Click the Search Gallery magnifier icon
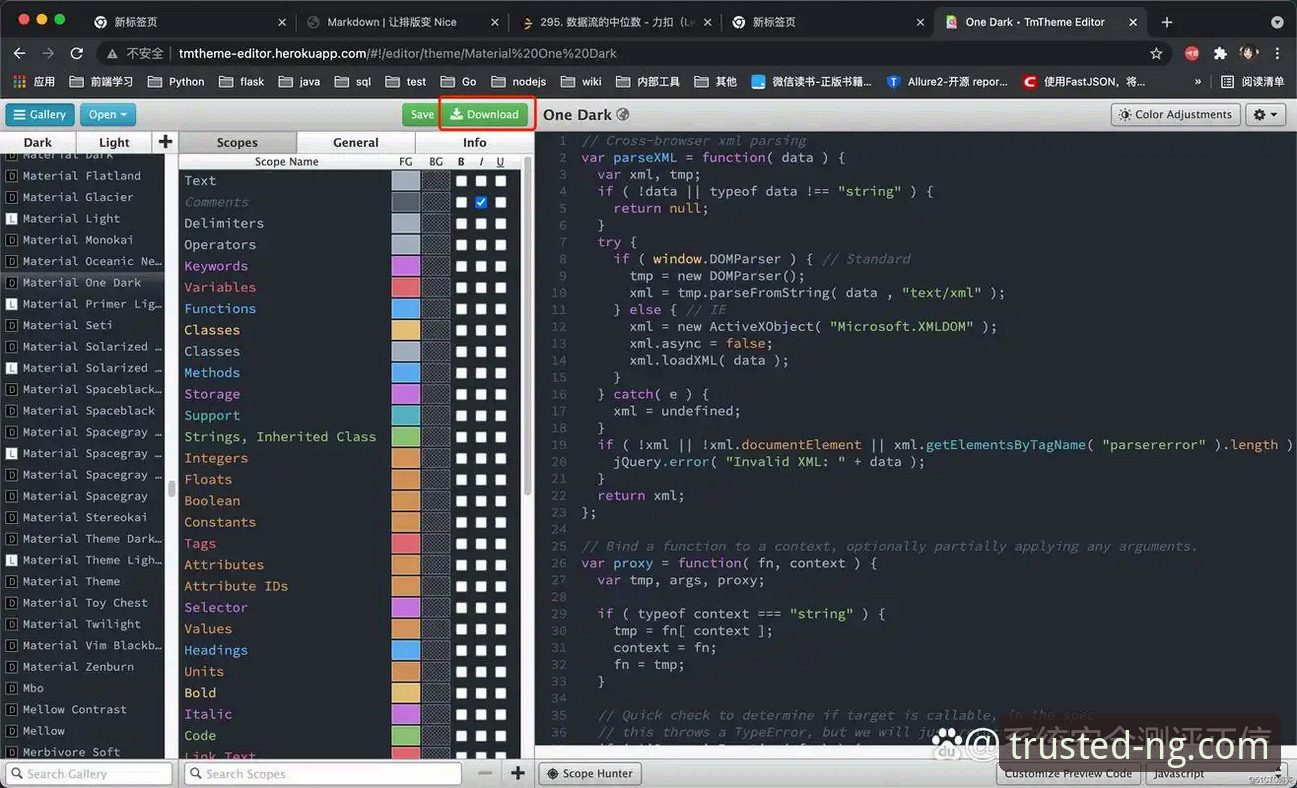 click(16, 773)
